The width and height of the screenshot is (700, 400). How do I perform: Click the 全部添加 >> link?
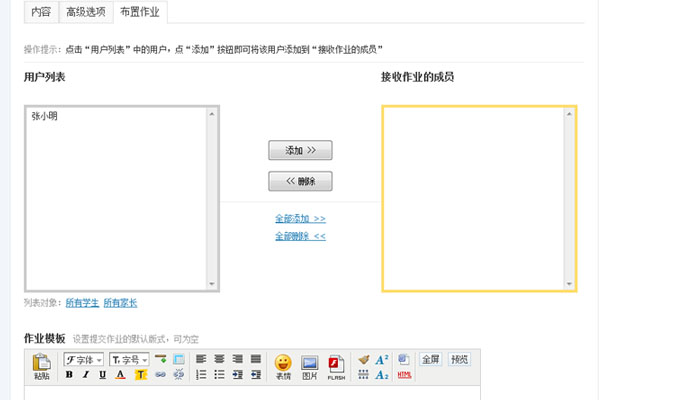pos(300,218)
